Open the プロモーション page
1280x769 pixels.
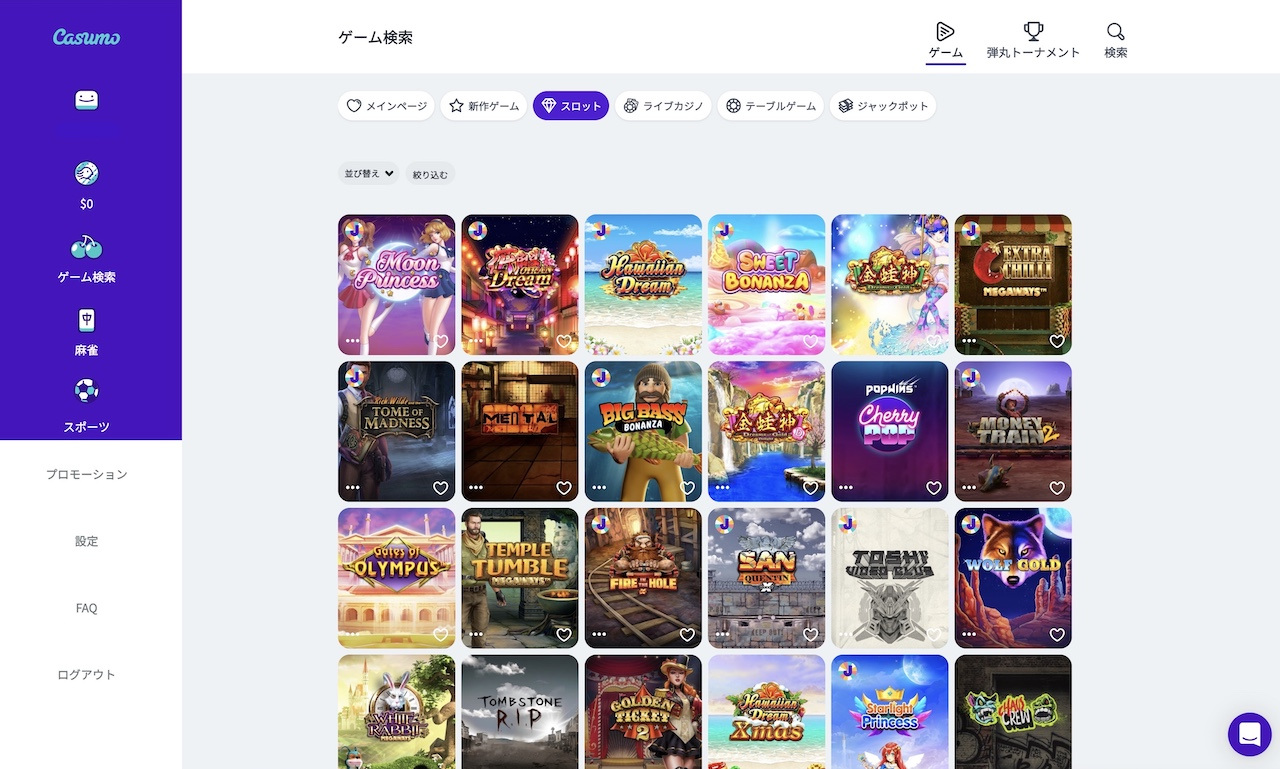click(87, 475)
